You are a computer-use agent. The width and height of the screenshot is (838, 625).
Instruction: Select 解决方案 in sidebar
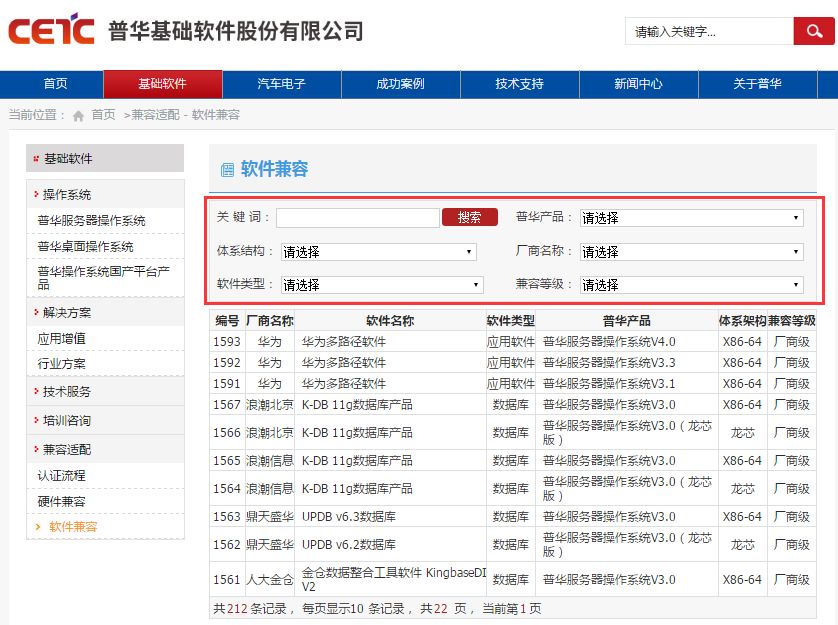[67, 313]
